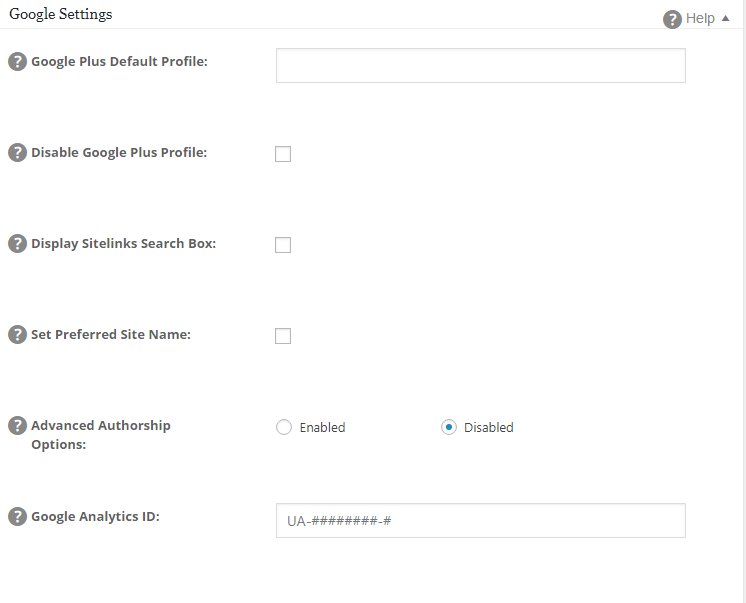Click help icon beside Disable Google Plus Profile
The width and height of the screenshot is (746, 603).
point(17,153)
